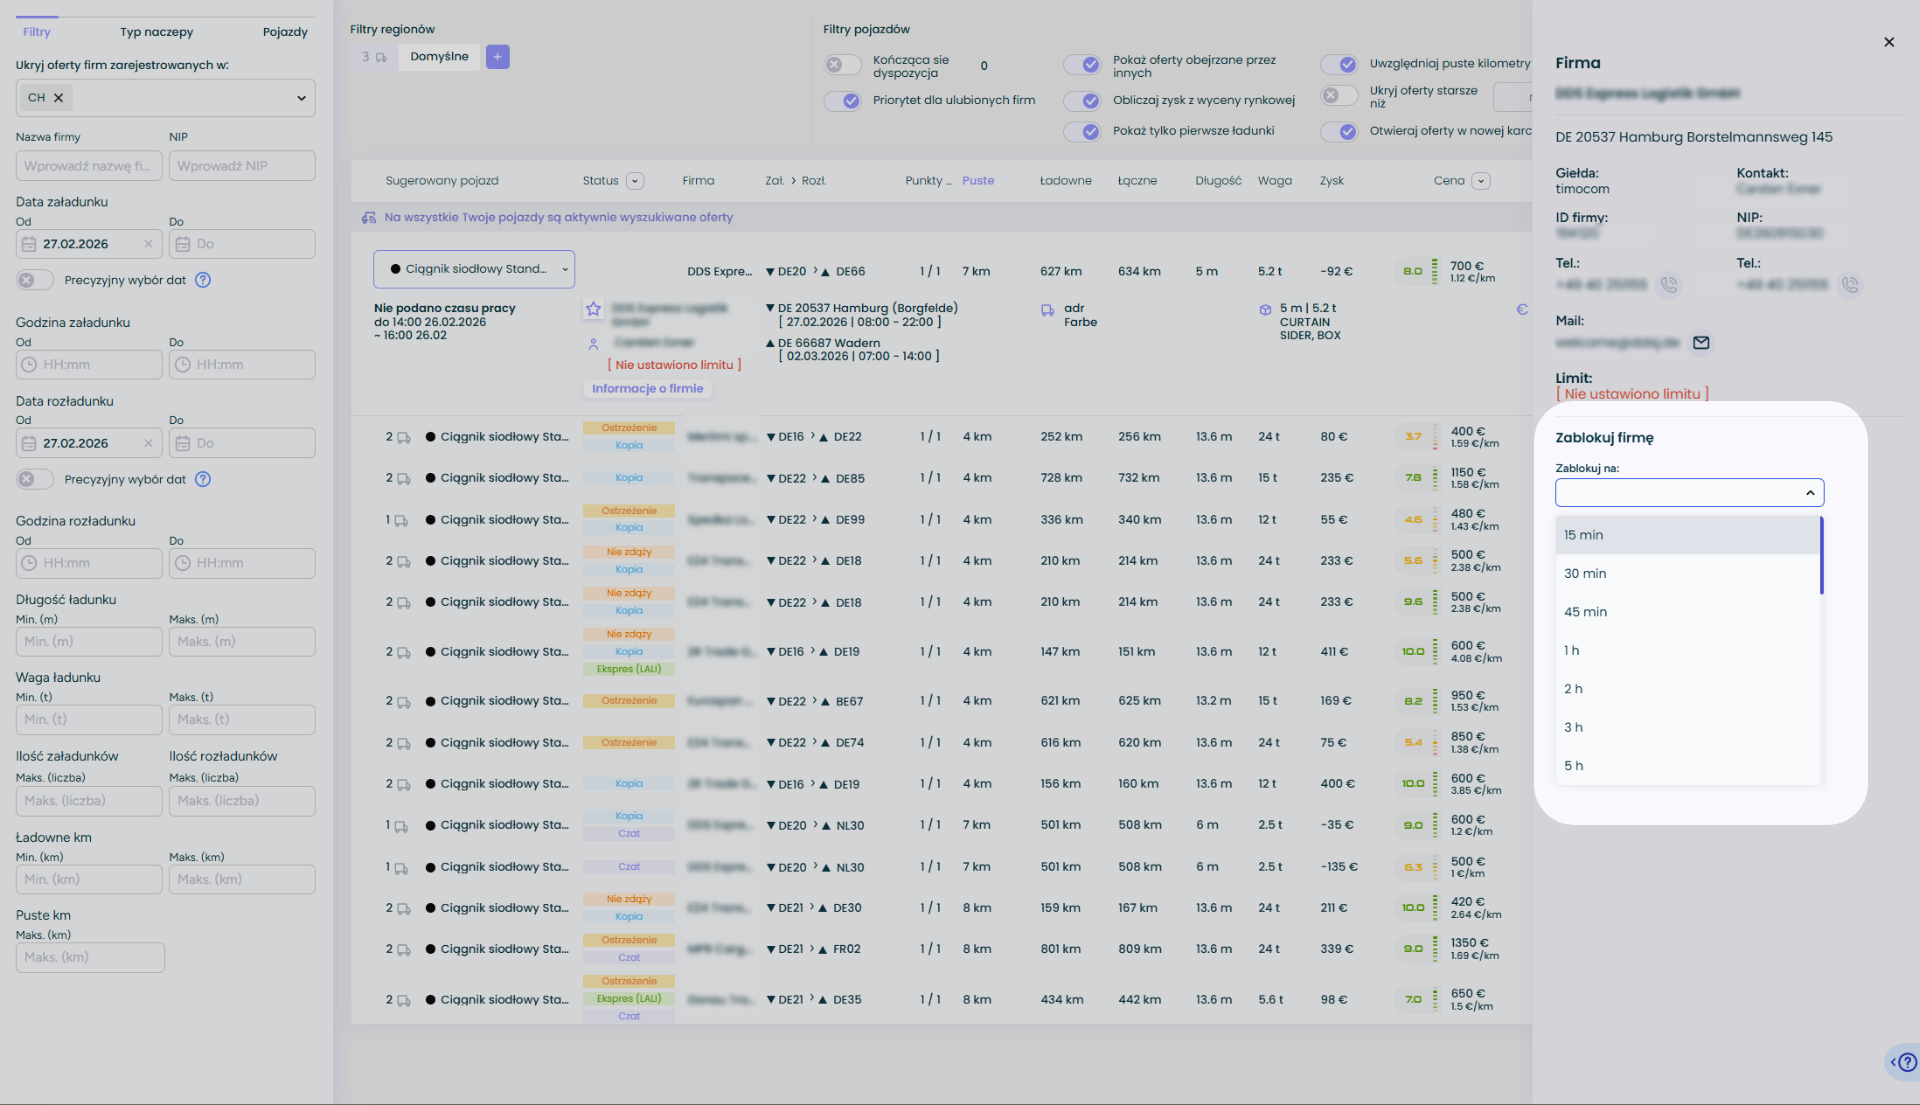Click the Nazwa firmy input field
Image resolution: width=1920 pixels, height=1105 pixels.
(x=89, y=166)
